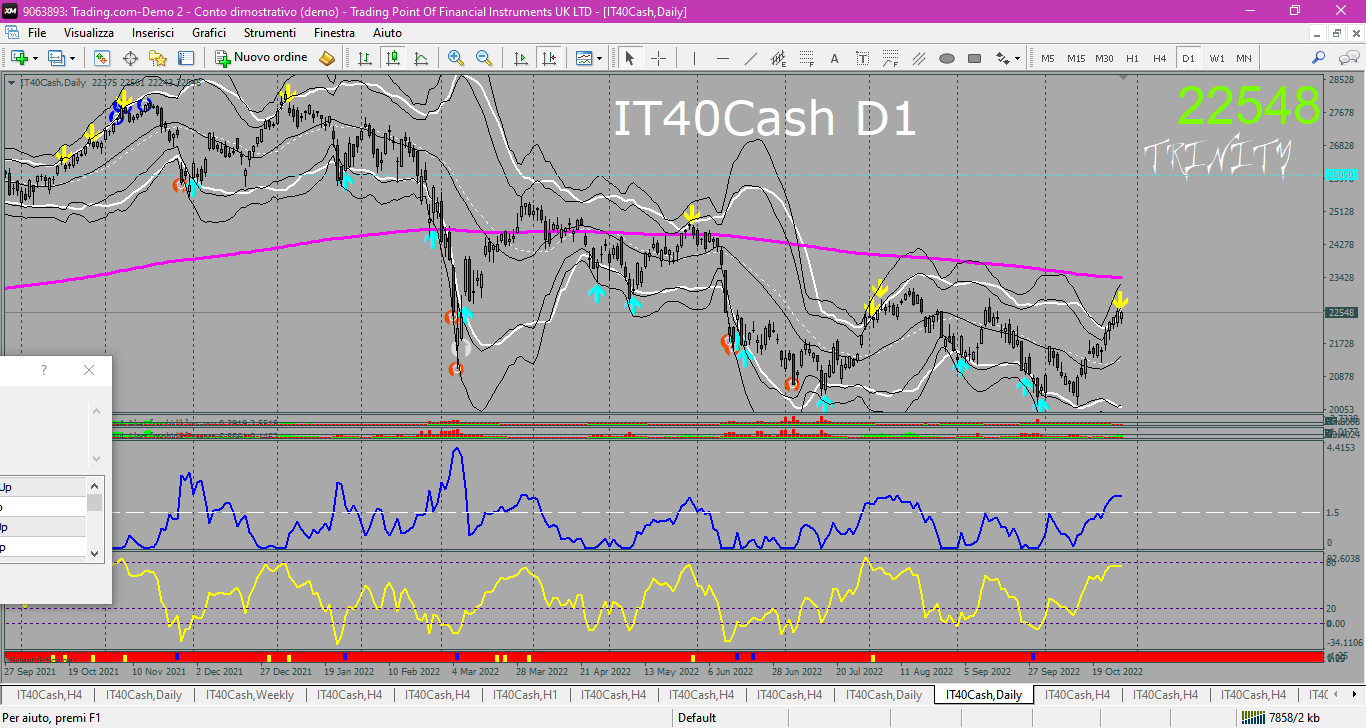Open the File menu
The height and width of the screenshot is (728, 1366).
(x=37, y=33)
